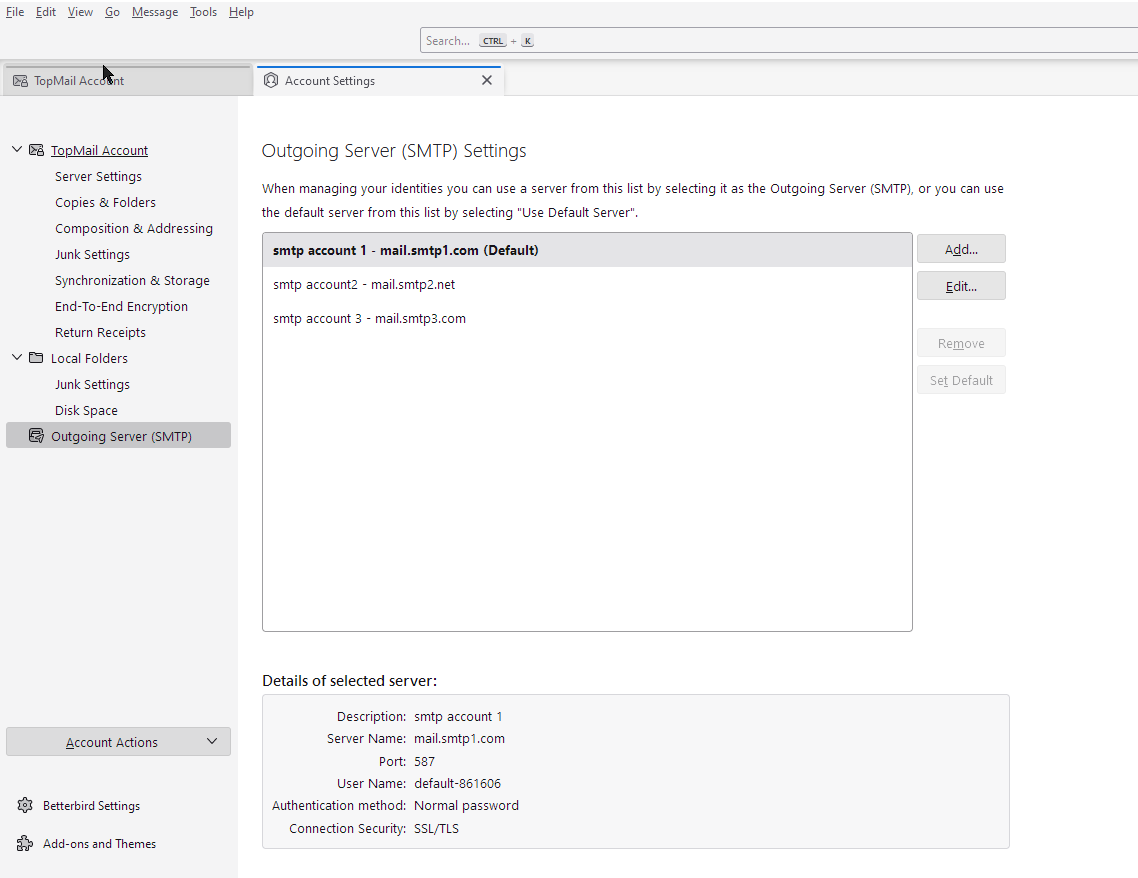The width and height of the screenshot is (1138, 878).
Task: Open the Edit menu
Action: (x=46, y=12)
